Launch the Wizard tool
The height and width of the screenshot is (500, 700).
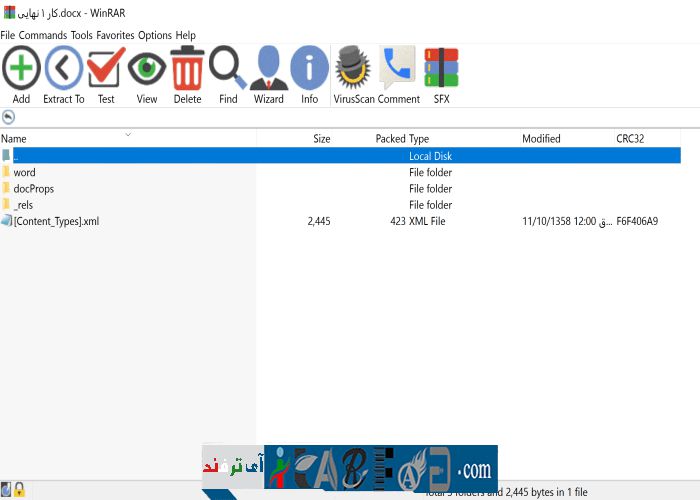(268, 70)
